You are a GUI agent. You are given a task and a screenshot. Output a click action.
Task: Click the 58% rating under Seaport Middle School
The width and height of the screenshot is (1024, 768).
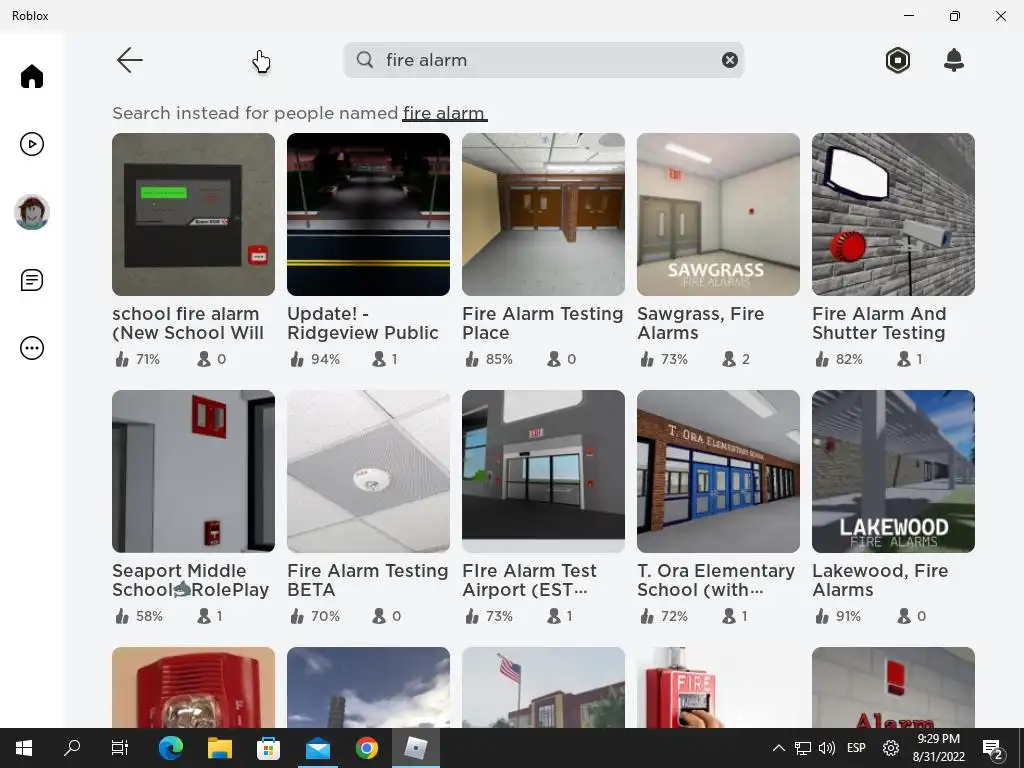tap(149, 616)
